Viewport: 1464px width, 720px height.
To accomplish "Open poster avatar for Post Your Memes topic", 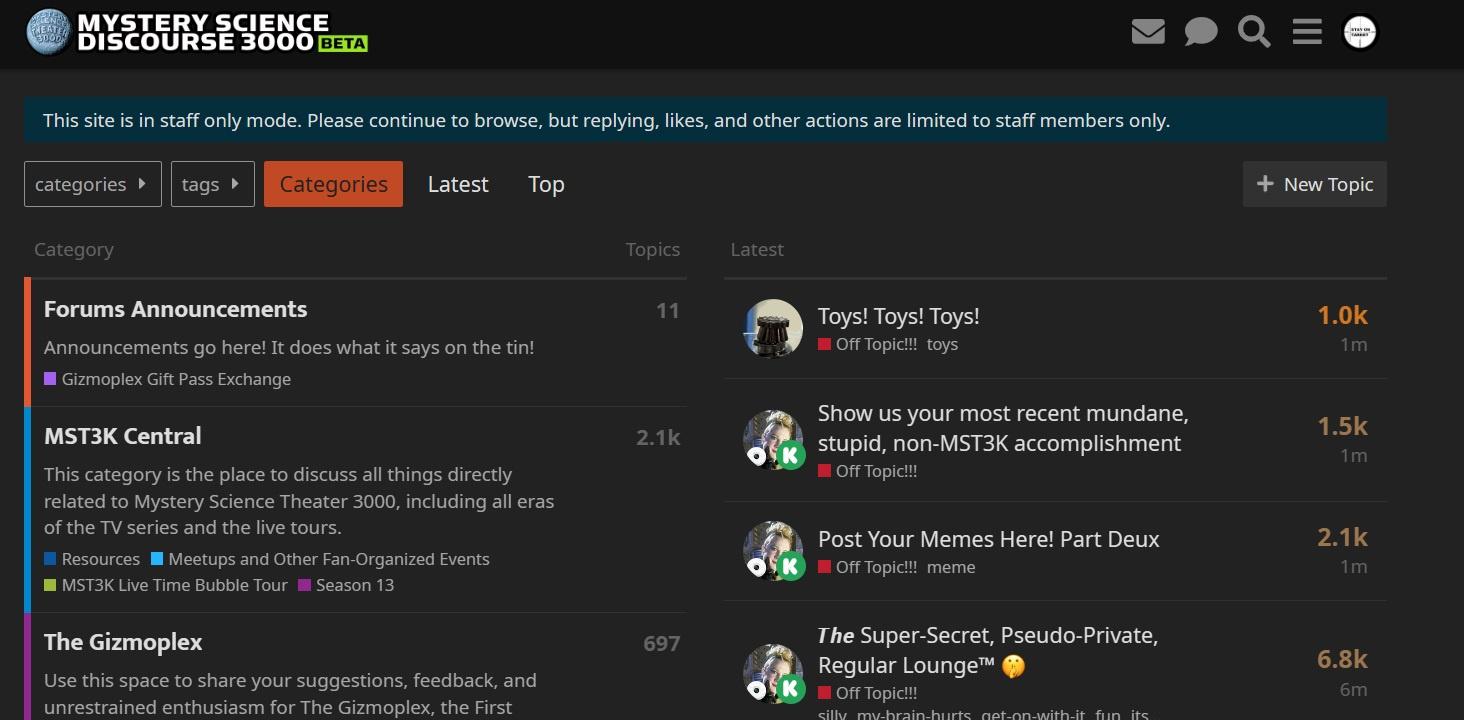I will 773,550.
